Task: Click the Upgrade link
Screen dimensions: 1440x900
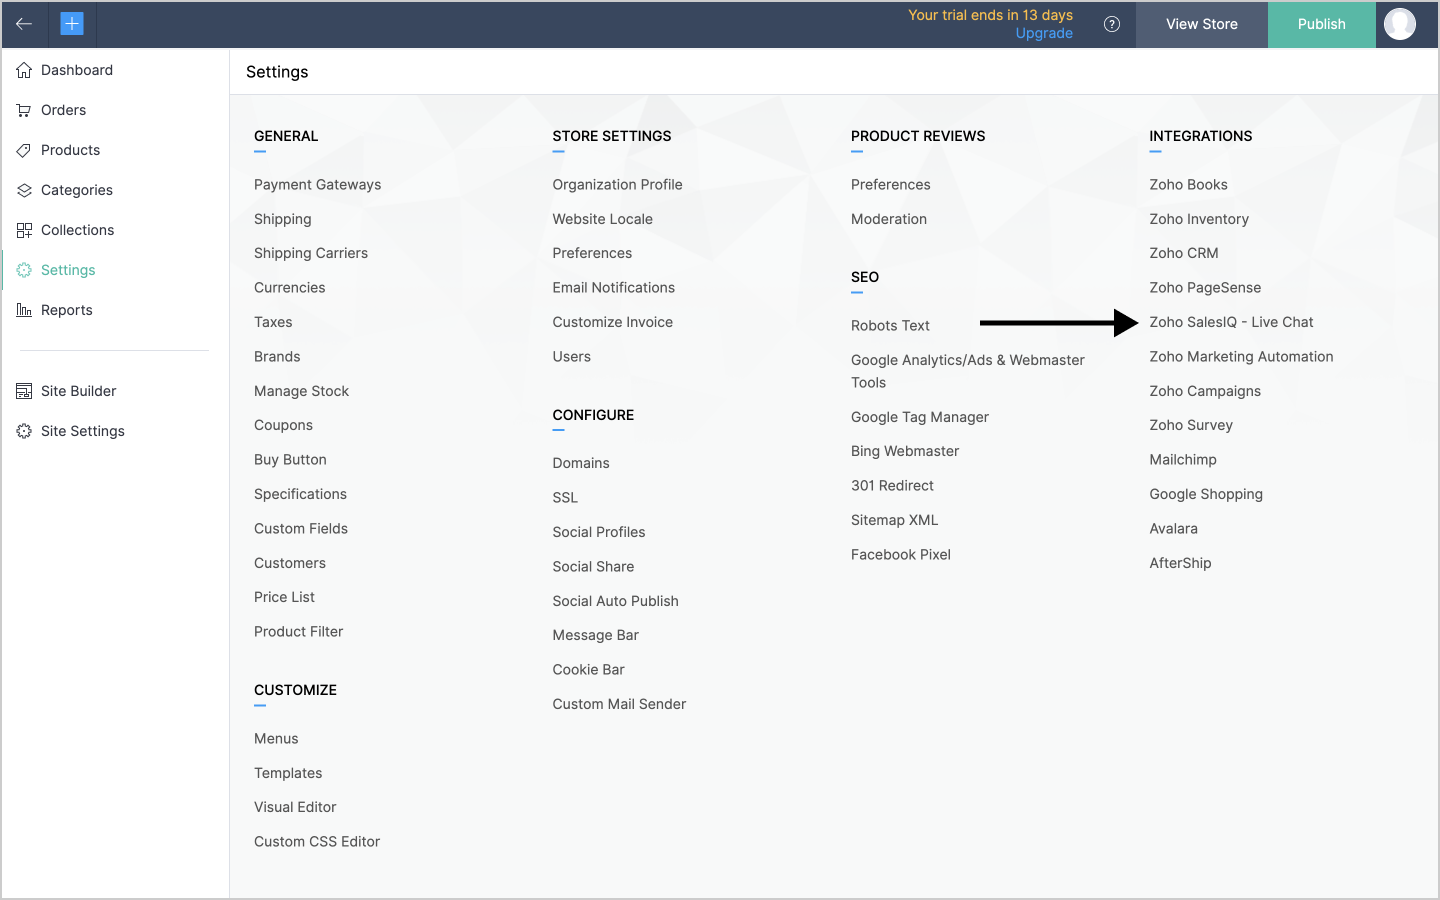Action: pyautogui.click(x=1044, y=33)
